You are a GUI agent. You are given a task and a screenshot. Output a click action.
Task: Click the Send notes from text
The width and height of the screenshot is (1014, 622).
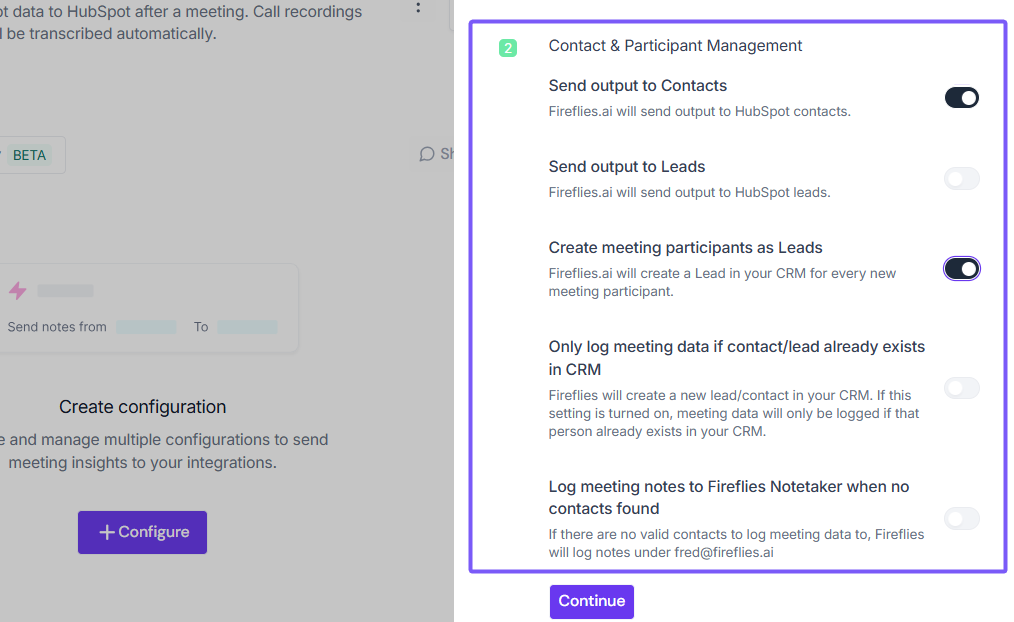coord(57,327)
